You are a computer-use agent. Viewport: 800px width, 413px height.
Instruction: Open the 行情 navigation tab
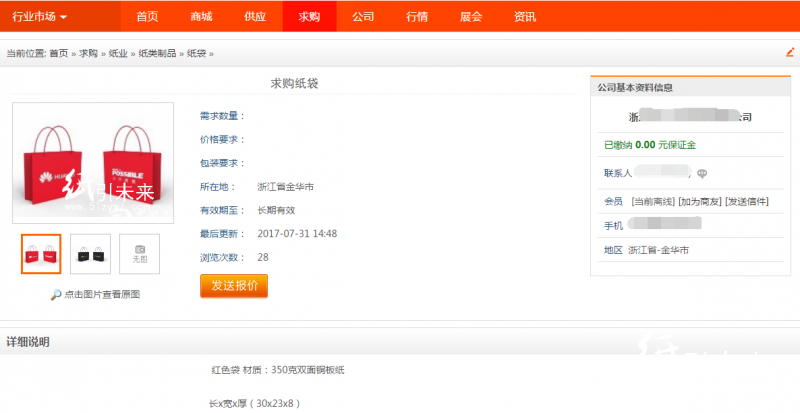417,17
